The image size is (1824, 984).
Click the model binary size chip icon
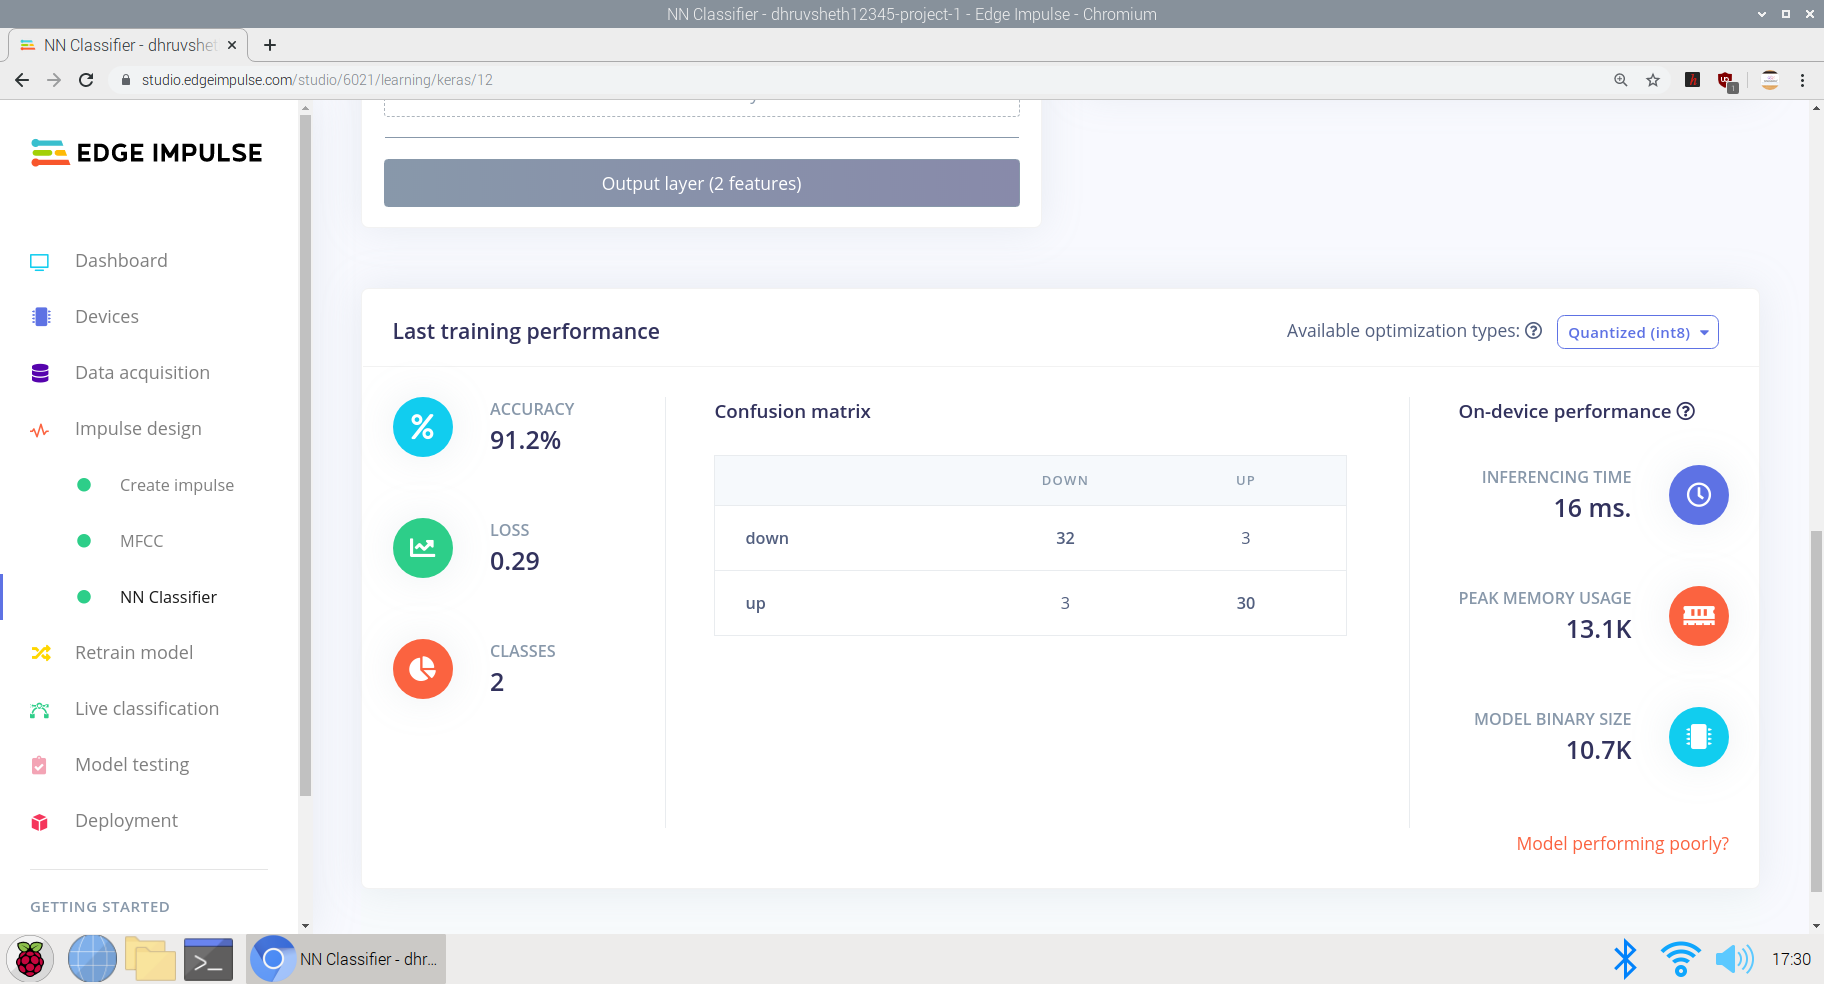1698,737
